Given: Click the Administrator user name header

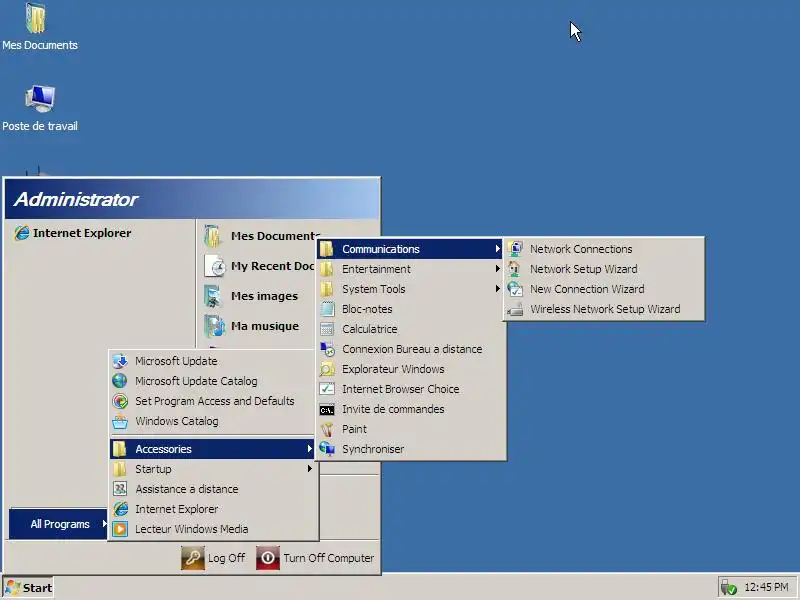Looking at the screenshot, I should [76, 199].
